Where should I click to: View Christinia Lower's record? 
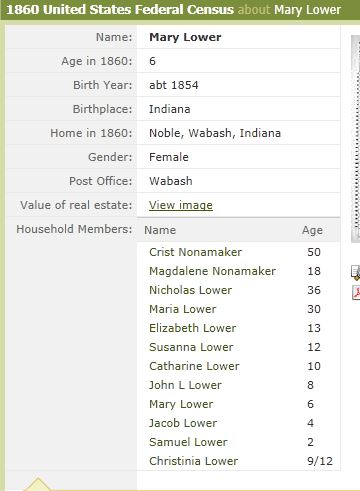click(194, 461)
